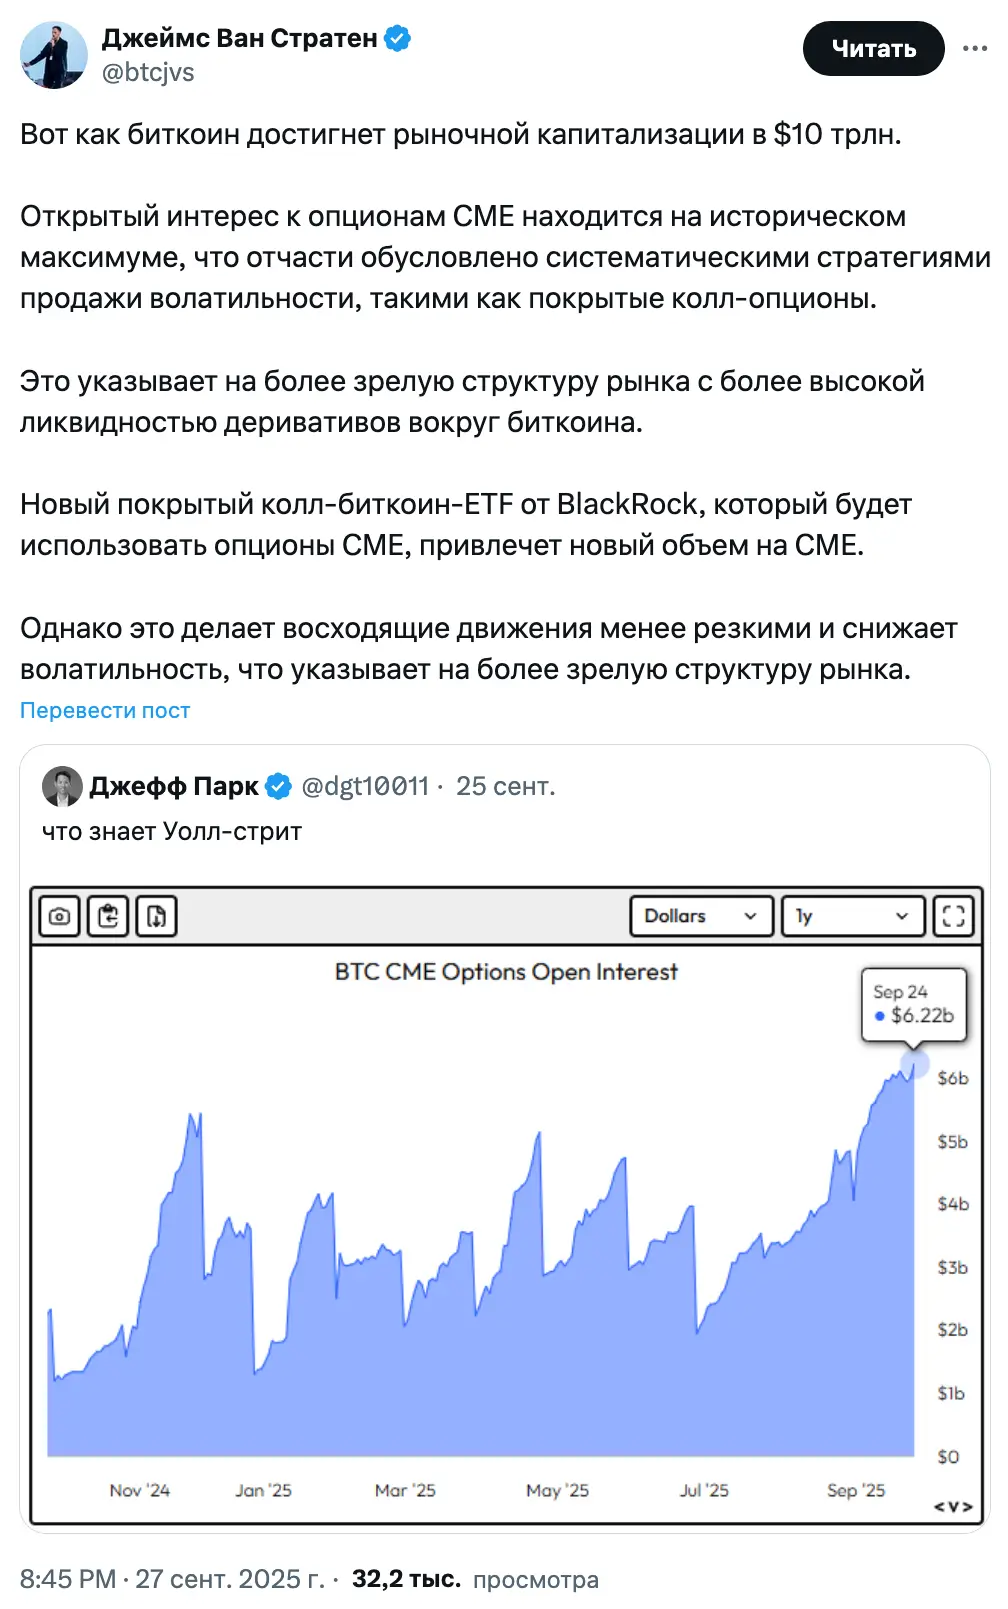This screenshot has width=1008, height=1609.
Task: Open James Van Straten's profile avatar
Action: [54, 55]
